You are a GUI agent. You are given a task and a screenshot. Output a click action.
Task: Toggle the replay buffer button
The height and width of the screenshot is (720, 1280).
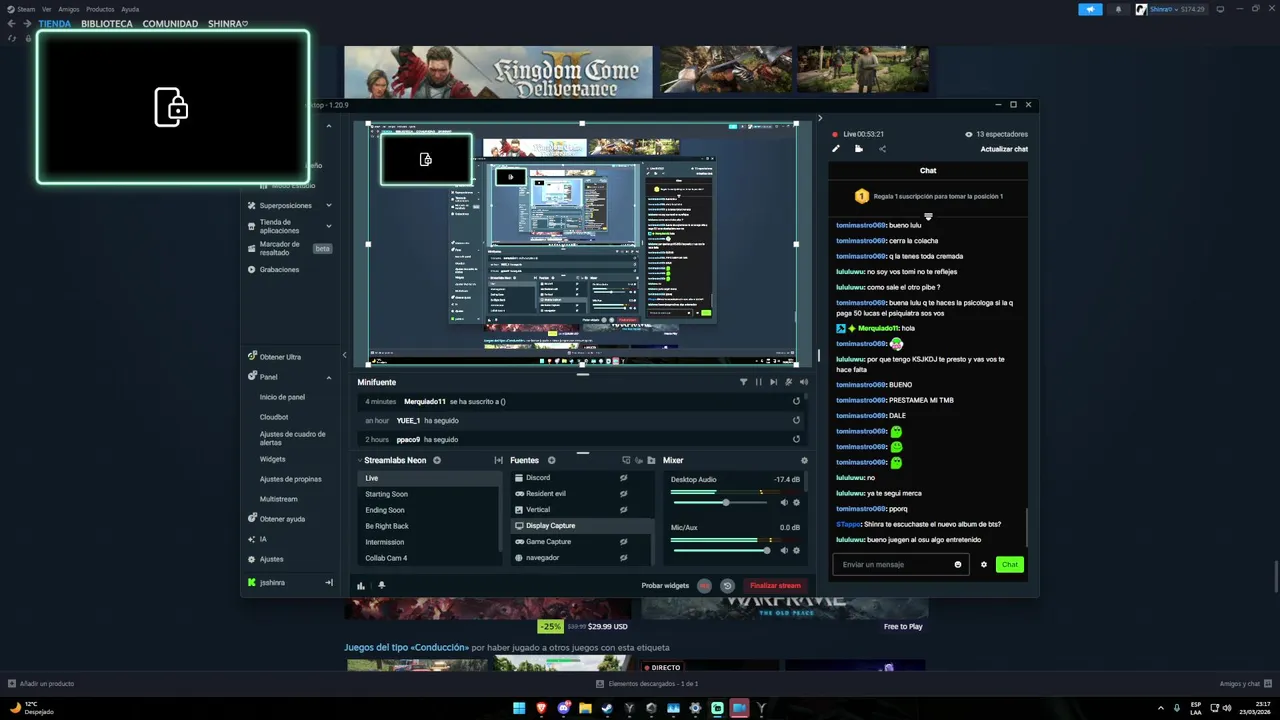pos(727,586)
